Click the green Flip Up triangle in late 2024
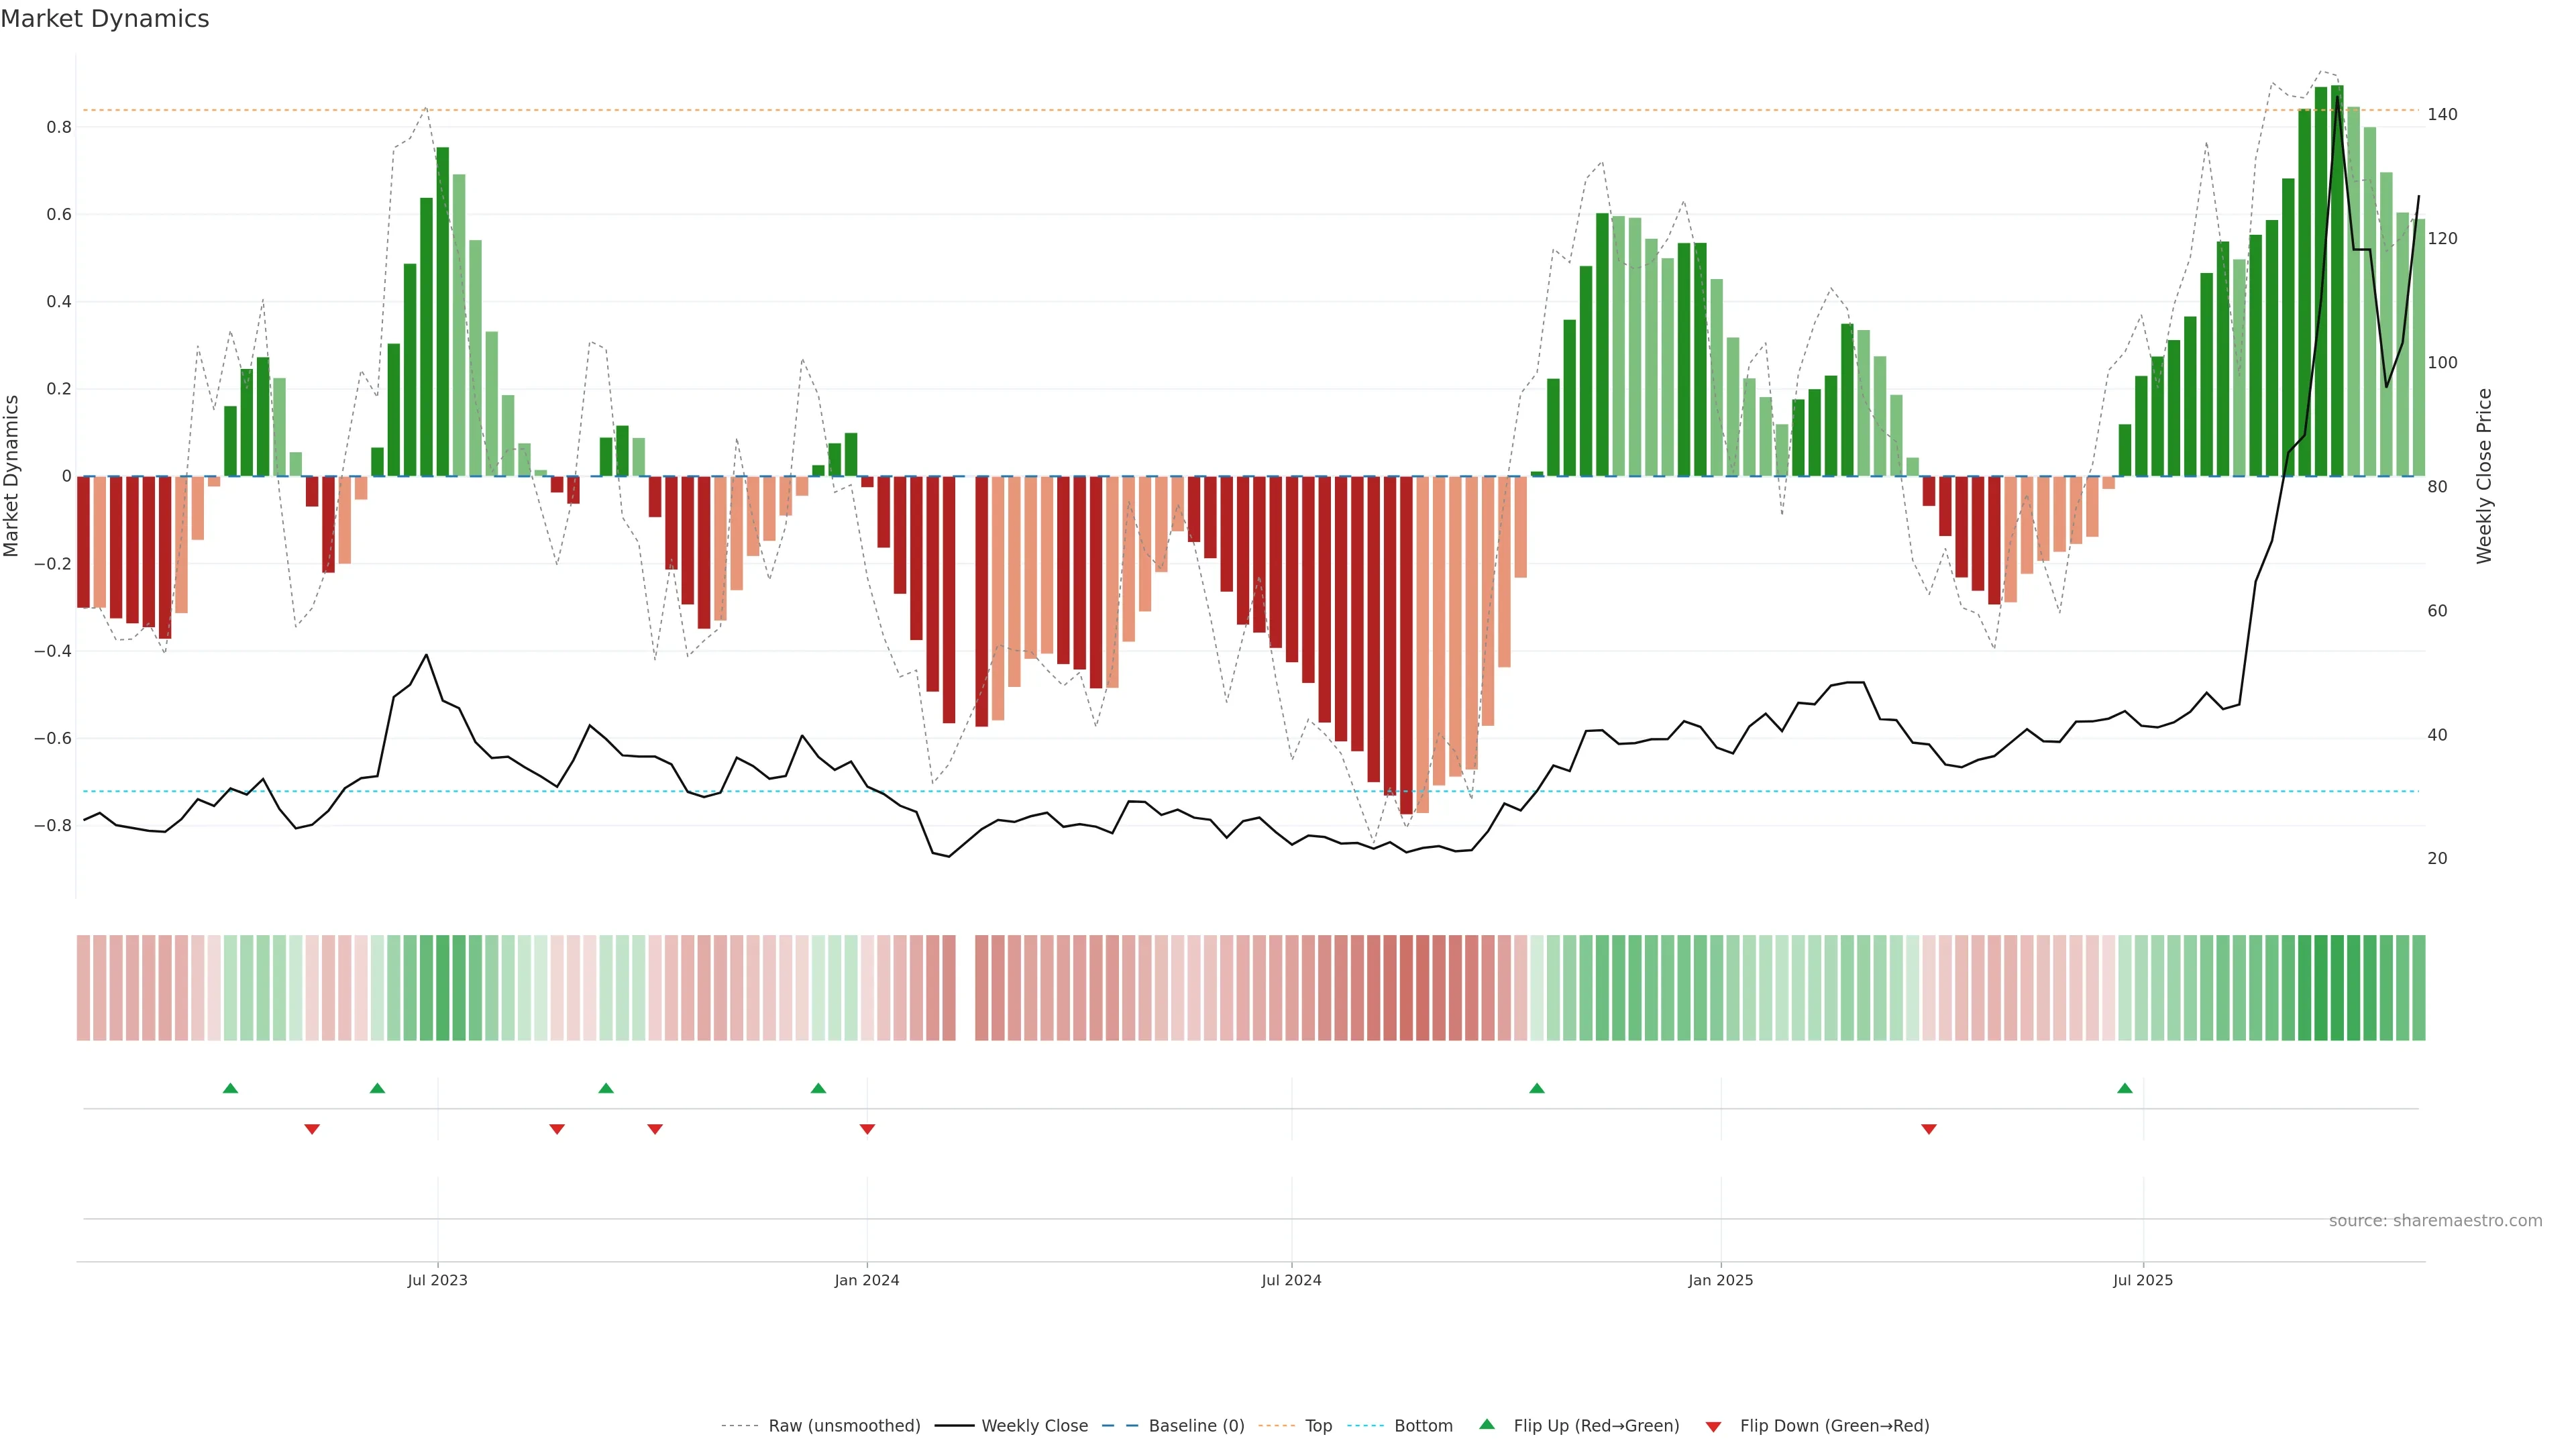 pyautogui.click(x=1537, y=1088)
